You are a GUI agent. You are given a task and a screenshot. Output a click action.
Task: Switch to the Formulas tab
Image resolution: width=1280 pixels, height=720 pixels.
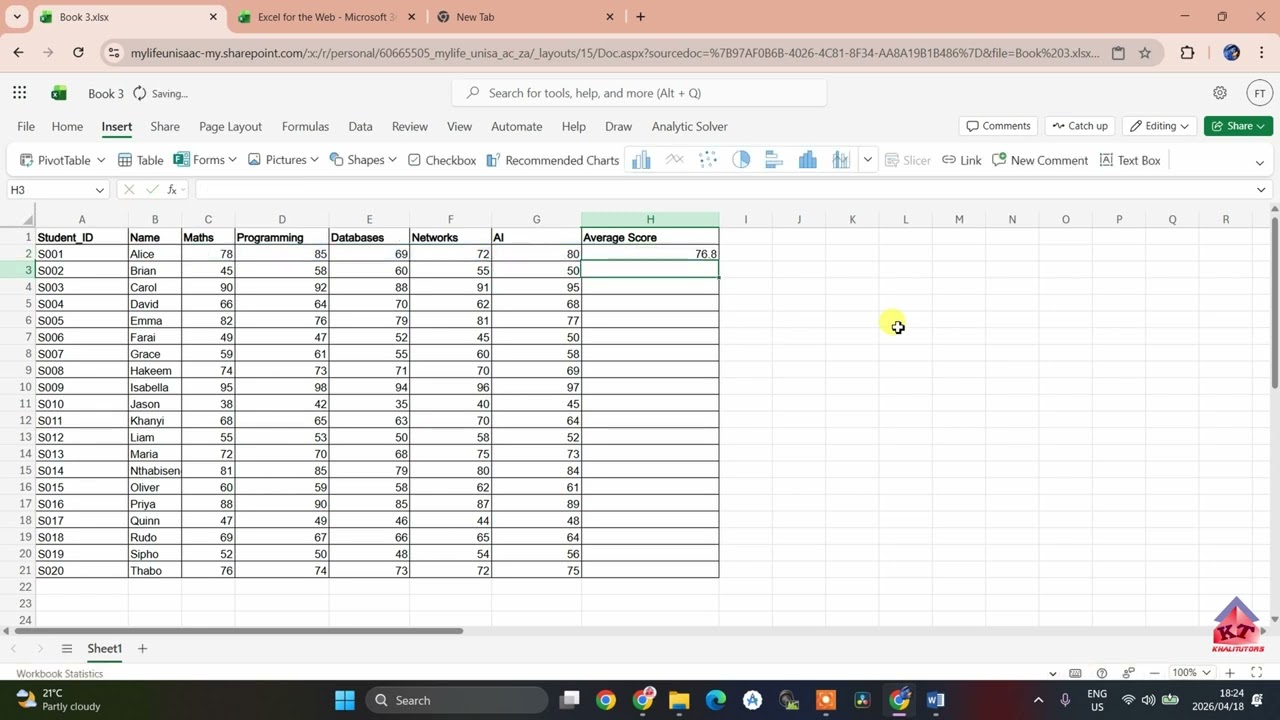coord(305,126)
